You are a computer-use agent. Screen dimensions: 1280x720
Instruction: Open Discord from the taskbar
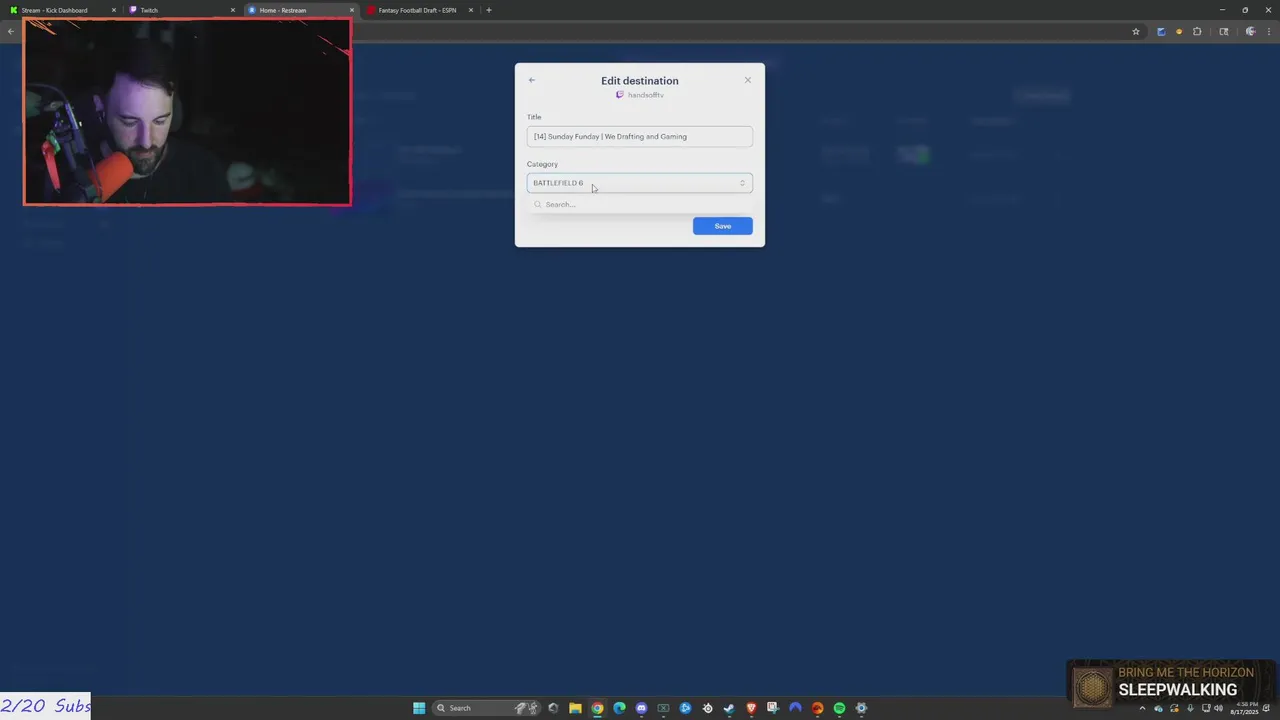(x=641, y=708)
